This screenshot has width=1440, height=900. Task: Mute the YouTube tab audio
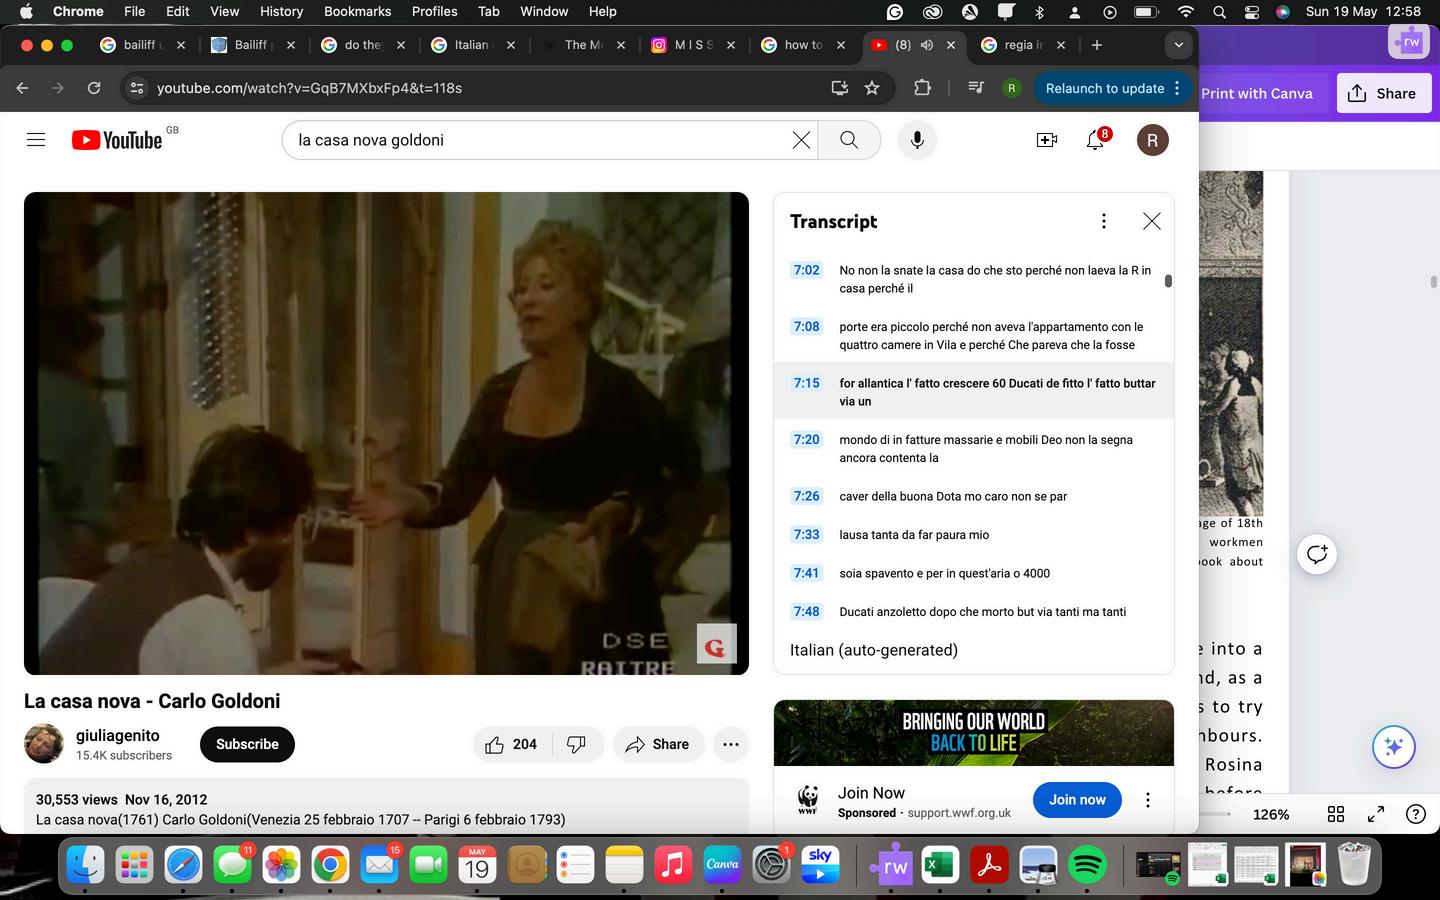point(927,45)
